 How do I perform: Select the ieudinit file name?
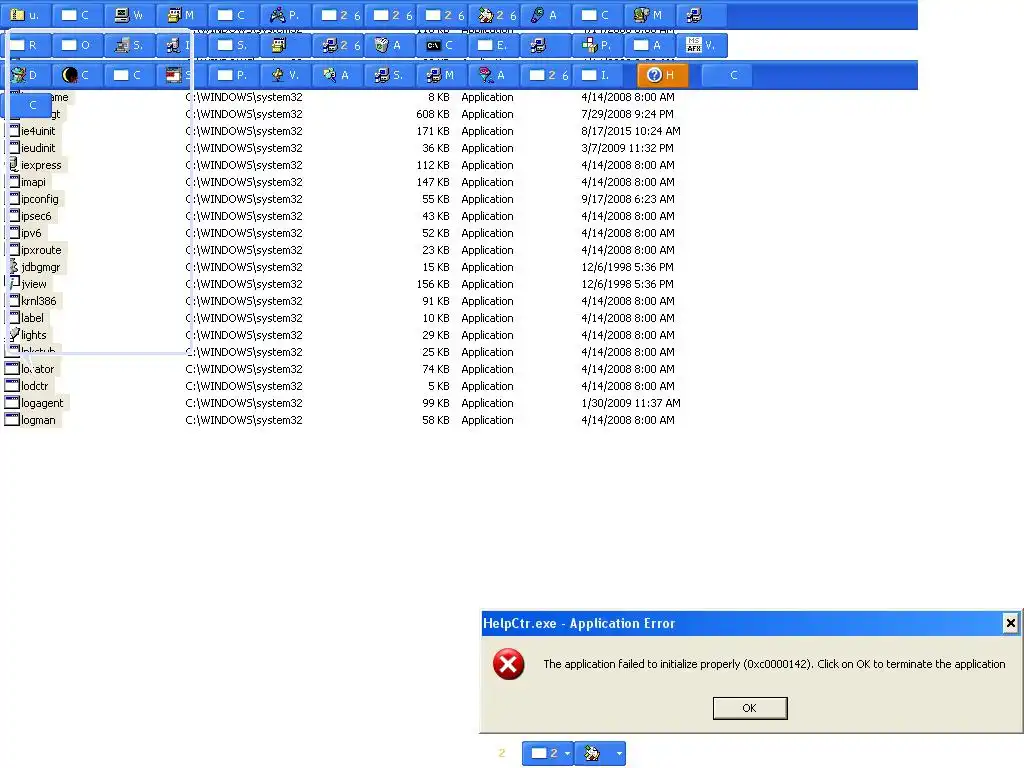pos(38,148)
